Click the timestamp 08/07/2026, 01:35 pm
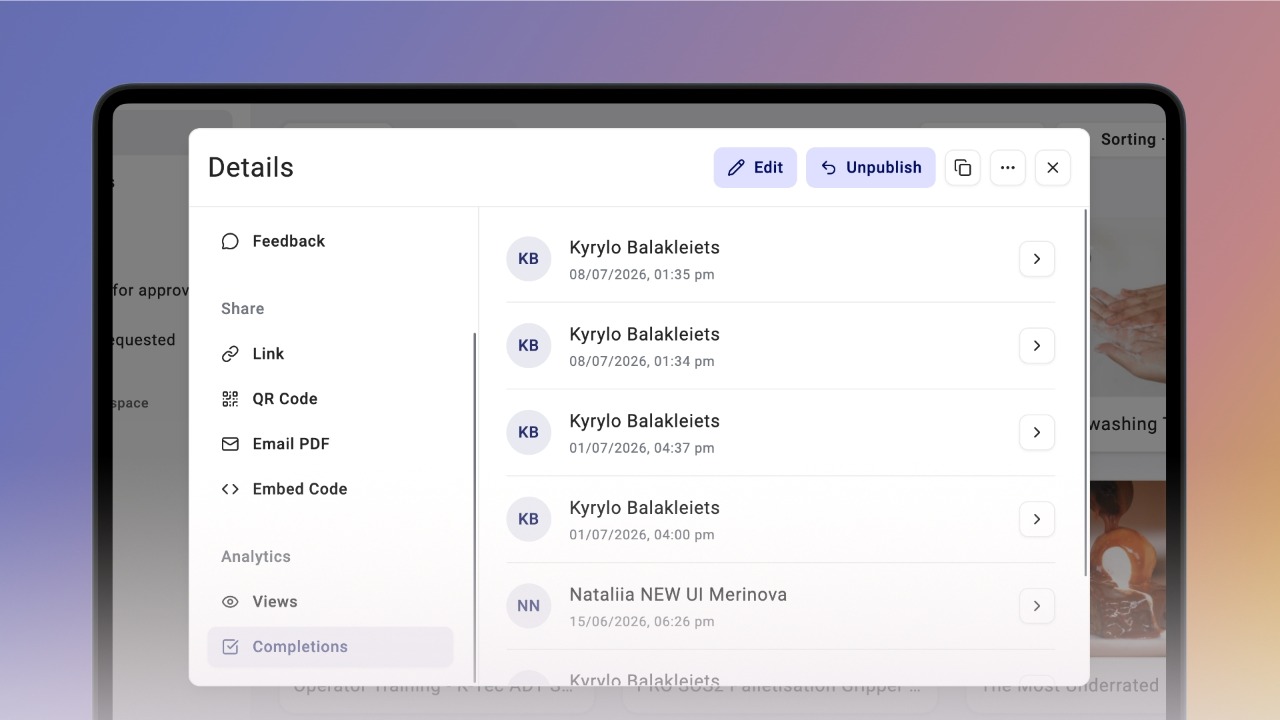The width and height of the screenshot is (1280, 720). click(642, 274)
